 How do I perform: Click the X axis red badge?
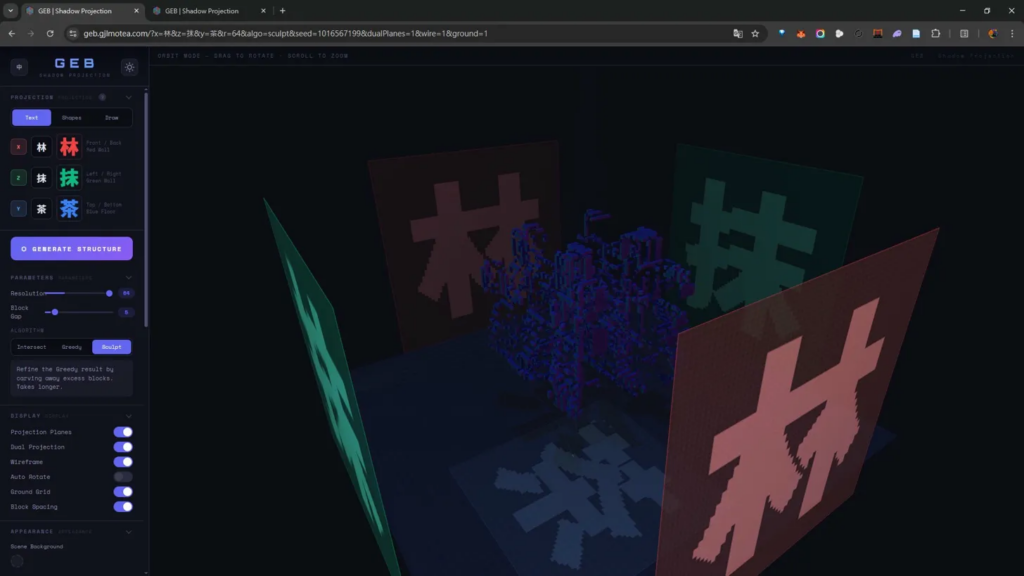click(x=18, y=147)
